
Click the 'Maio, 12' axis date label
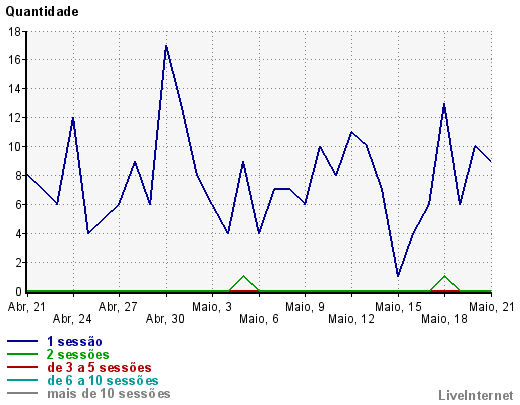351,319
